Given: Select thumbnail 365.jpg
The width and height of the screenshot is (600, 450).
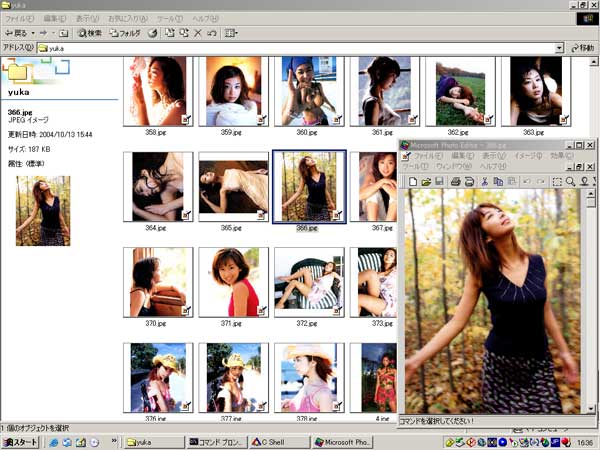Looking at the screenshot, I should 233,187.
